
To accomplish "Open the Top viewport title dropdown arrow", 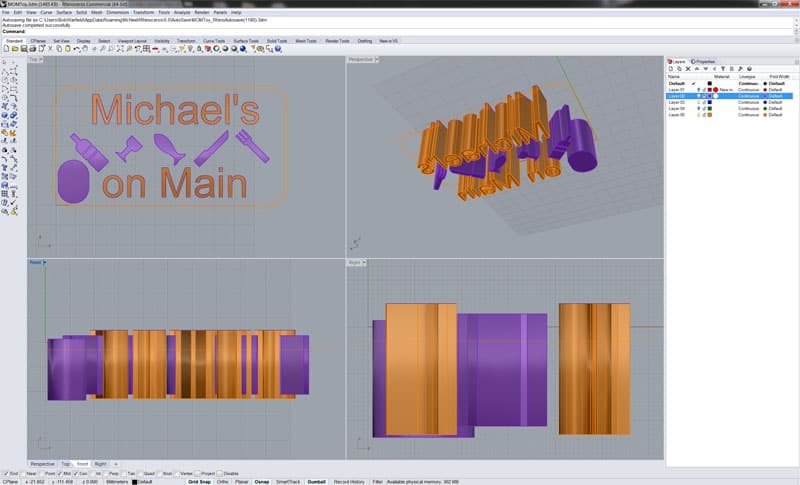I will pyautogui.click(x=41, y=60).
